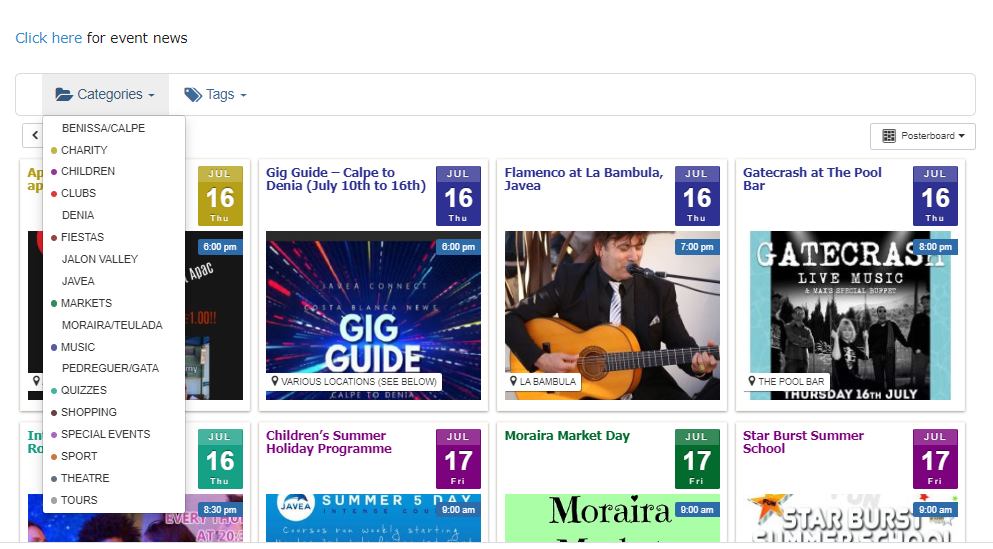
Task: Click the flamenco guitarist photo
Action: 612,315
